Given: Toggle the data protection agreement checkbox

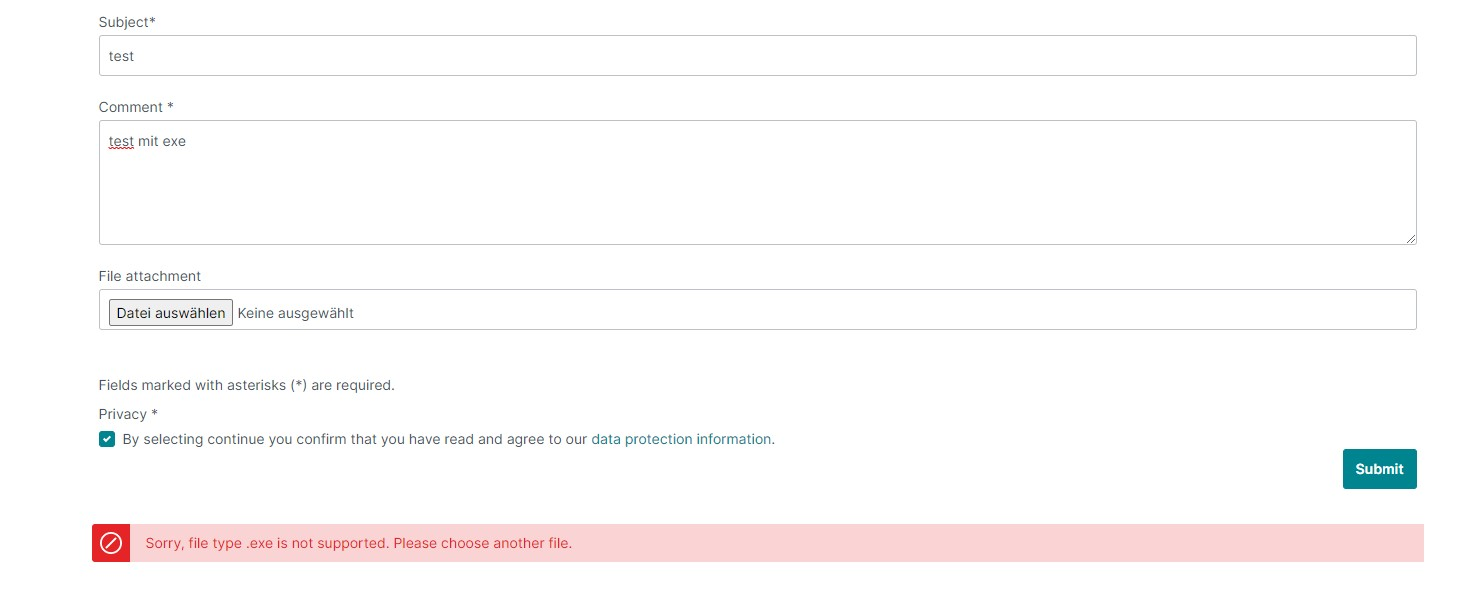Looking at the screenshot, I should click(x=107, y=439).
